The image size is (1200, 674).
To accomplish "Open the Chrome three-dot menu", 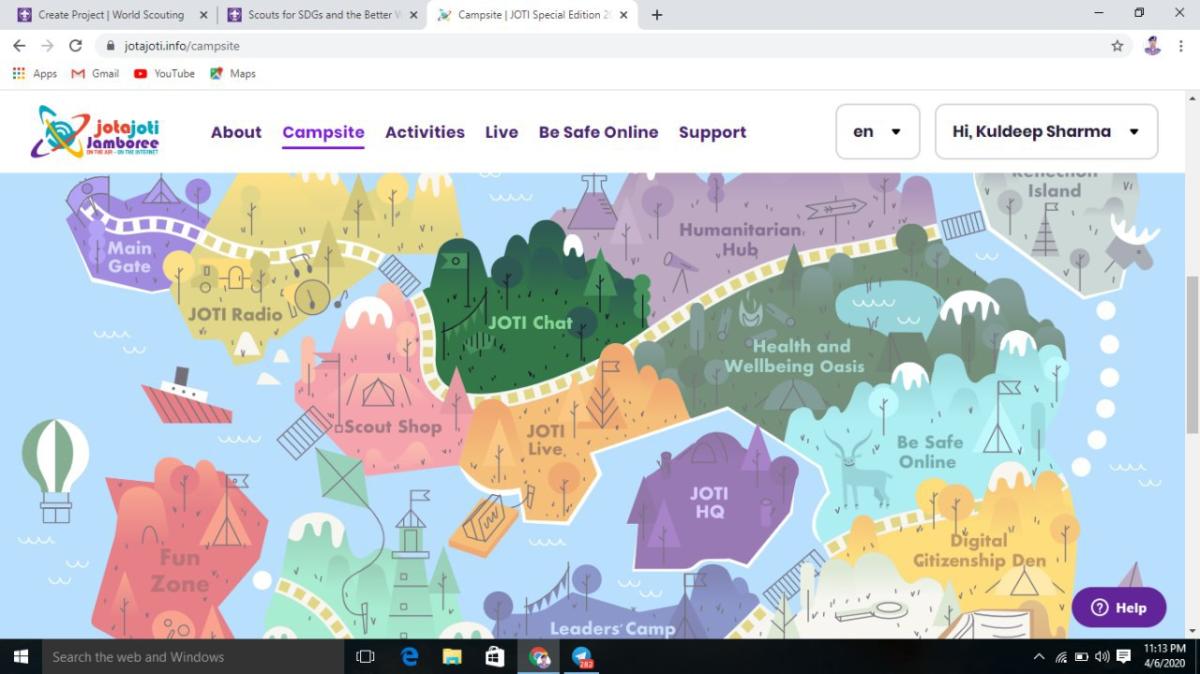I will pos(1181,46).
